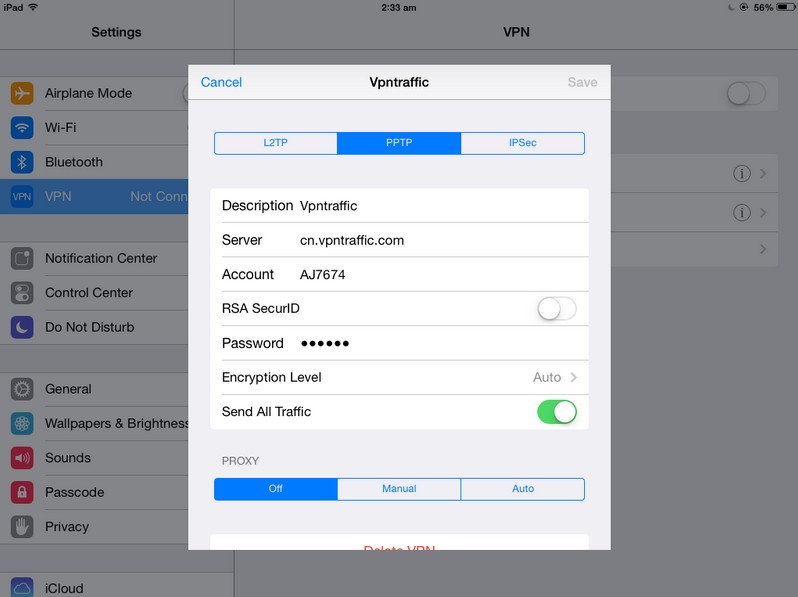Select Auto proxy option
Viewport: 798px width, 597px height.
(523, 489)
